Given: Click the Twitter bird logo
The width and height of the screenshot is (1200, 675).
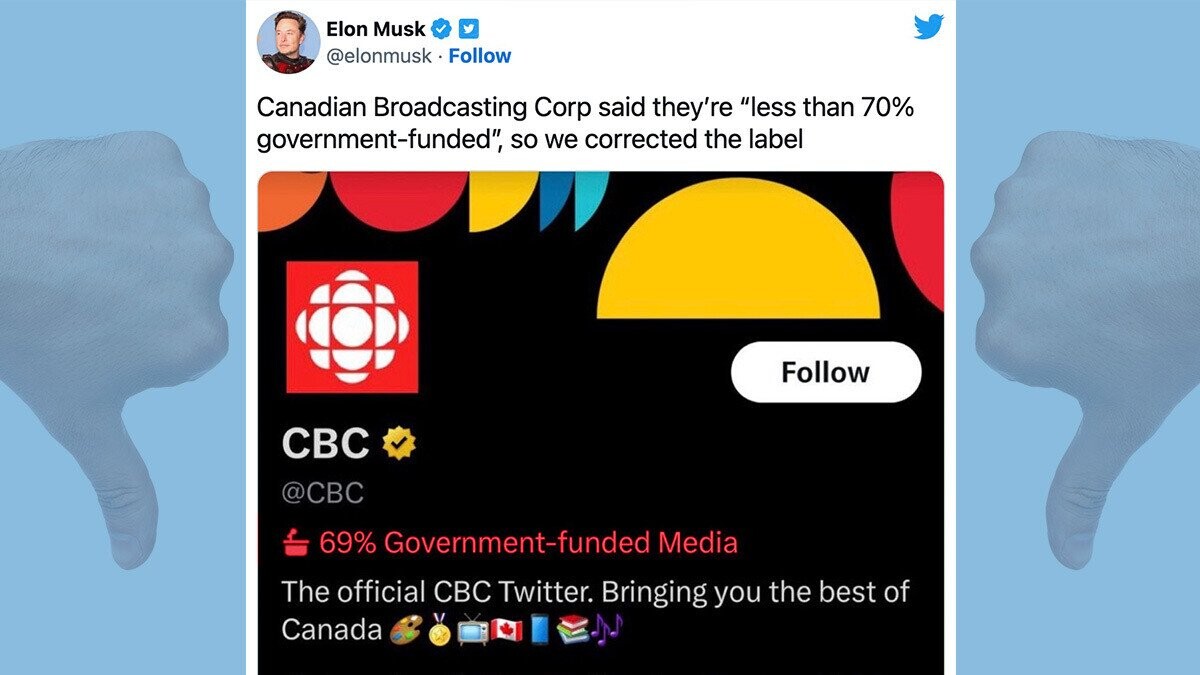Looking at the screenshot, I should [928, 27].
